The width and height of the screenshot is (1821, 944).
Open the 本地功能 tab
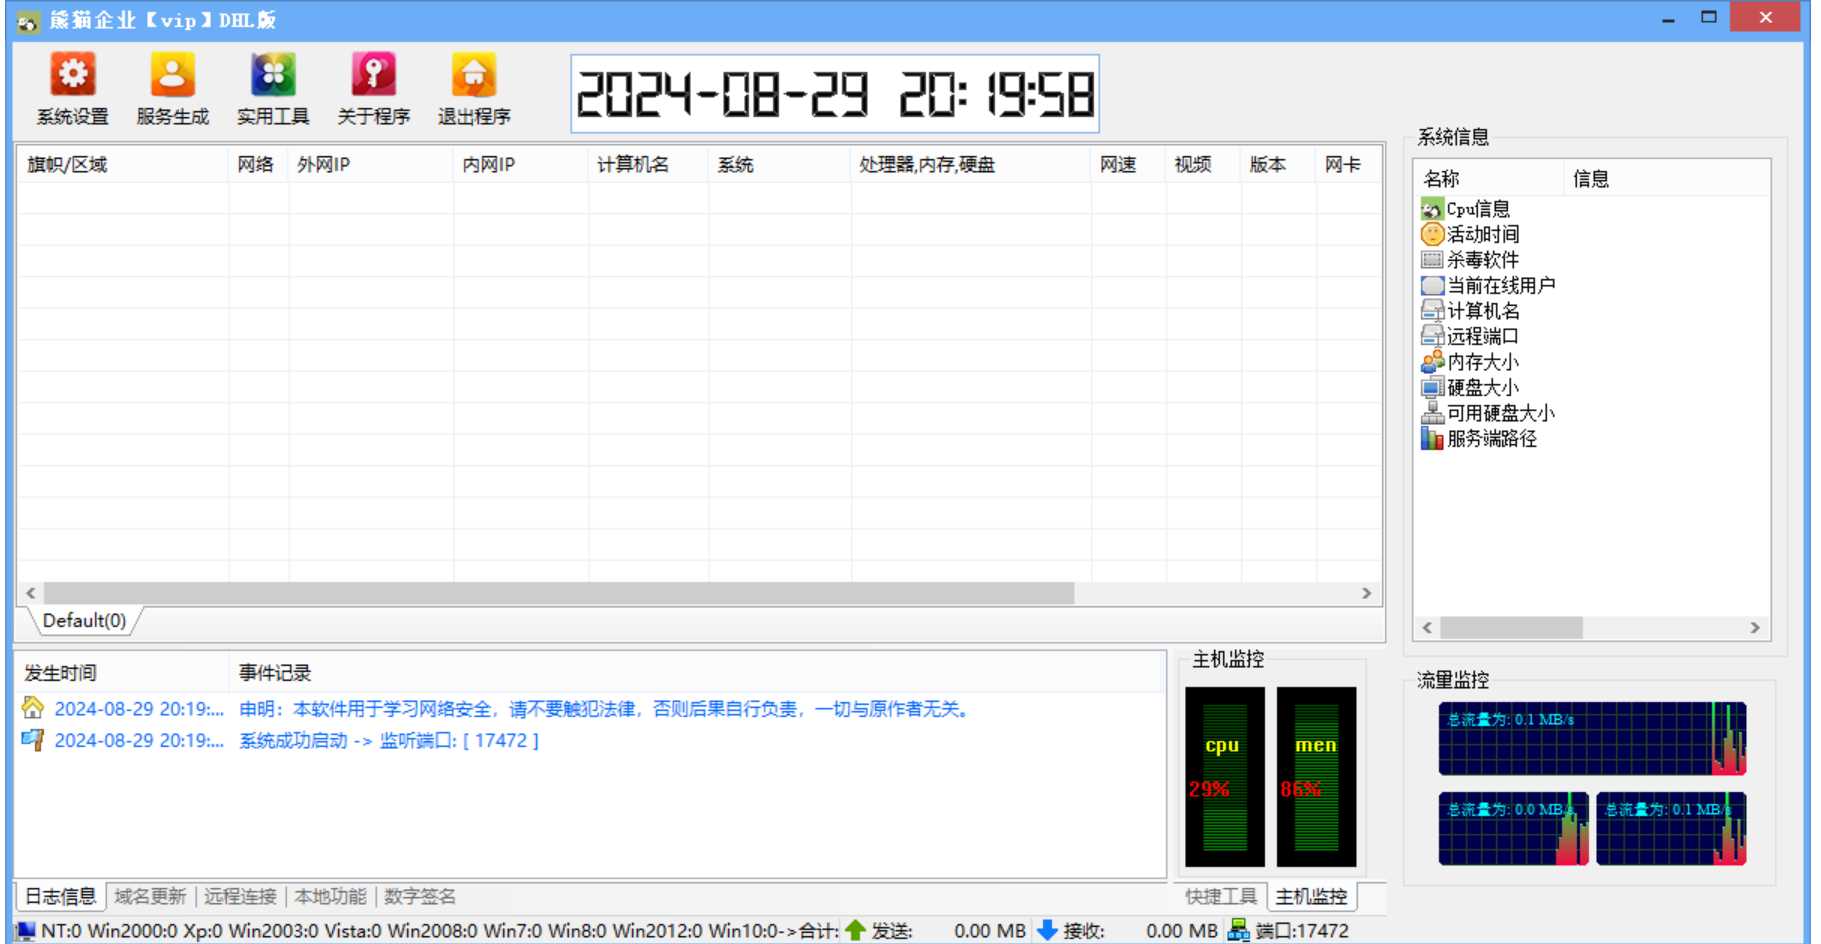330,896
